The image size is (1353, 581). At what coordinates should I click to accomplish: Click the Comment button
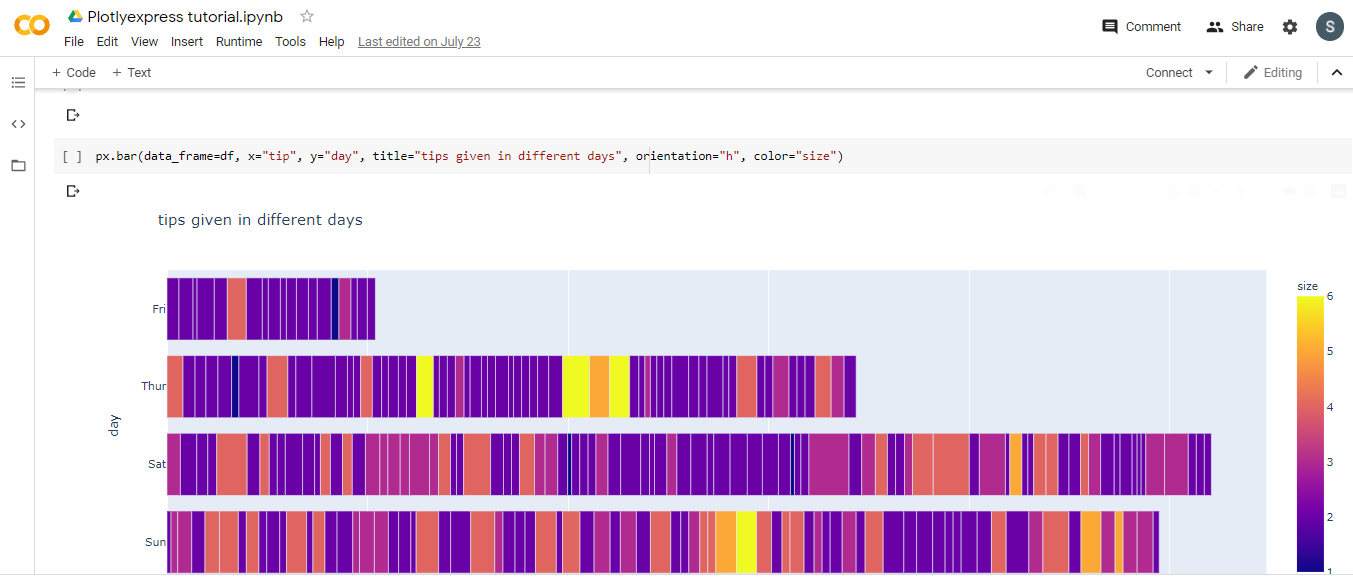[x=1141, y=27]
